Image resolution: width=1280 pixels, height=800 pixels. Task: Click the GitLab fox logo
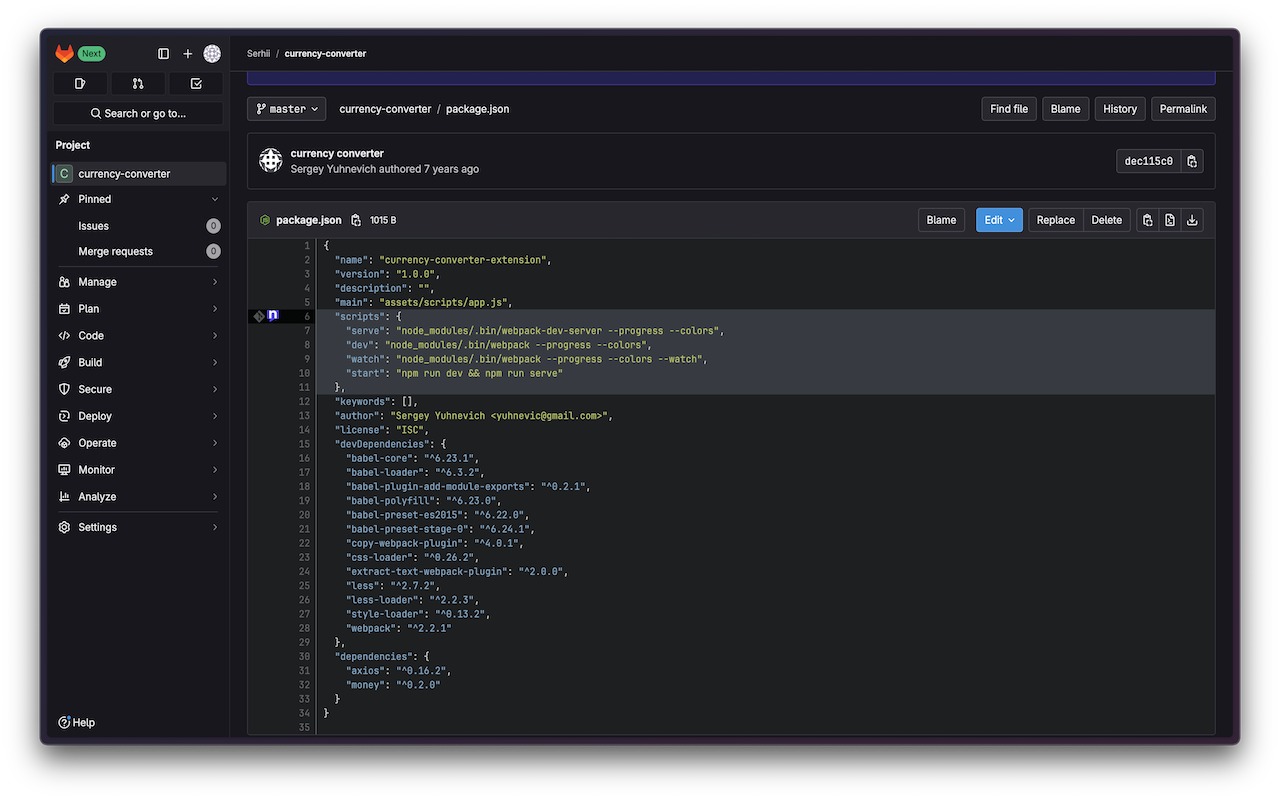click(64, 54)
